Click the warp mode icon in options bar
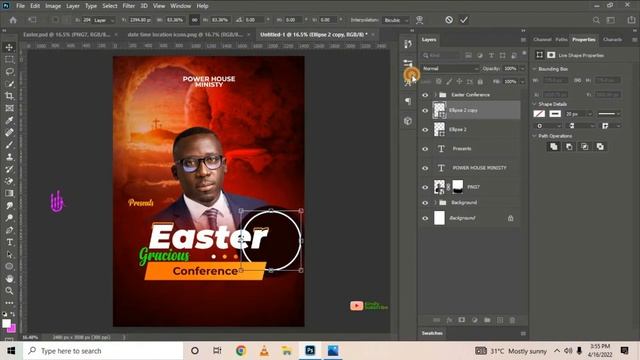 click(x=419, y=20)
